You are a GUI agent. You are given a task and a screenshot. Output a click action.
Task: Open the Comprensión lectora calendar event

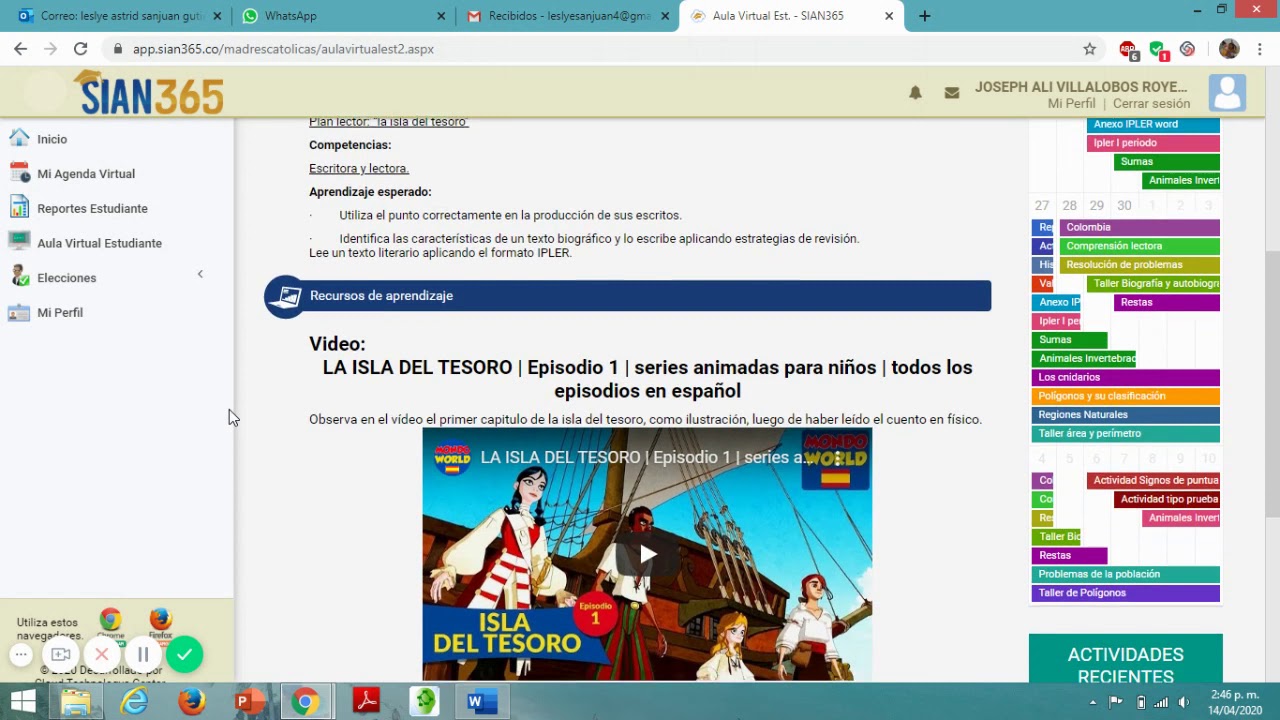point(1139,246)
